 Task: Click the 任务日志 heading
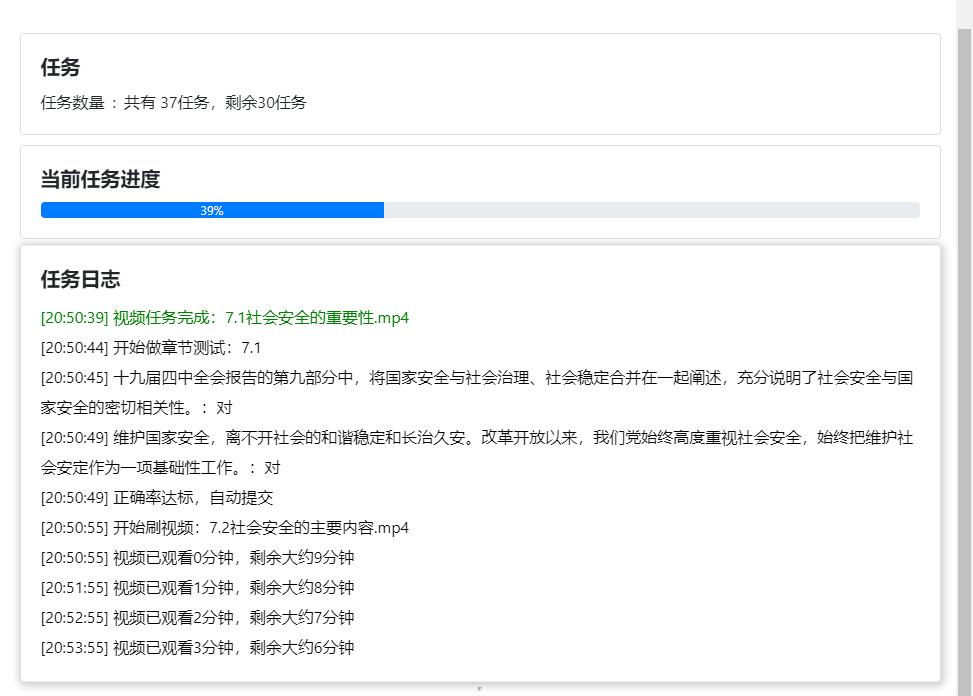click(x=80, y=279)
